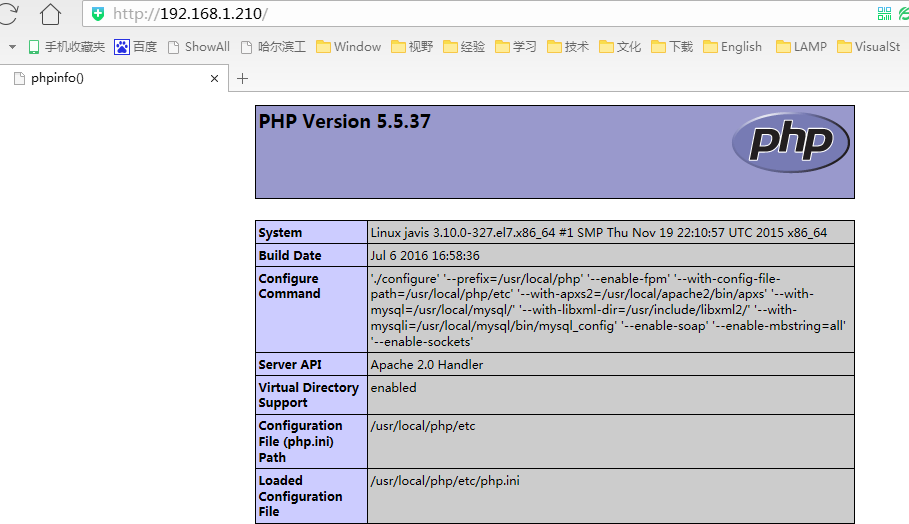Click the Apache 2.0 Handler value
909x524 pixels.
coord(427,365)
